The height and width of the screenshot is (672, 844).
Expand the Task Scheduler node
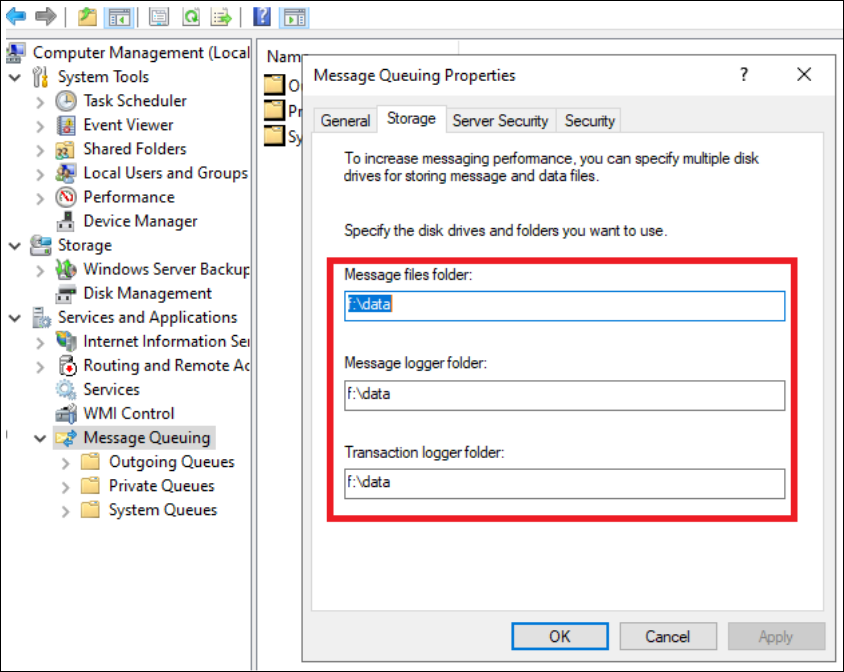(x=40, y=101)
